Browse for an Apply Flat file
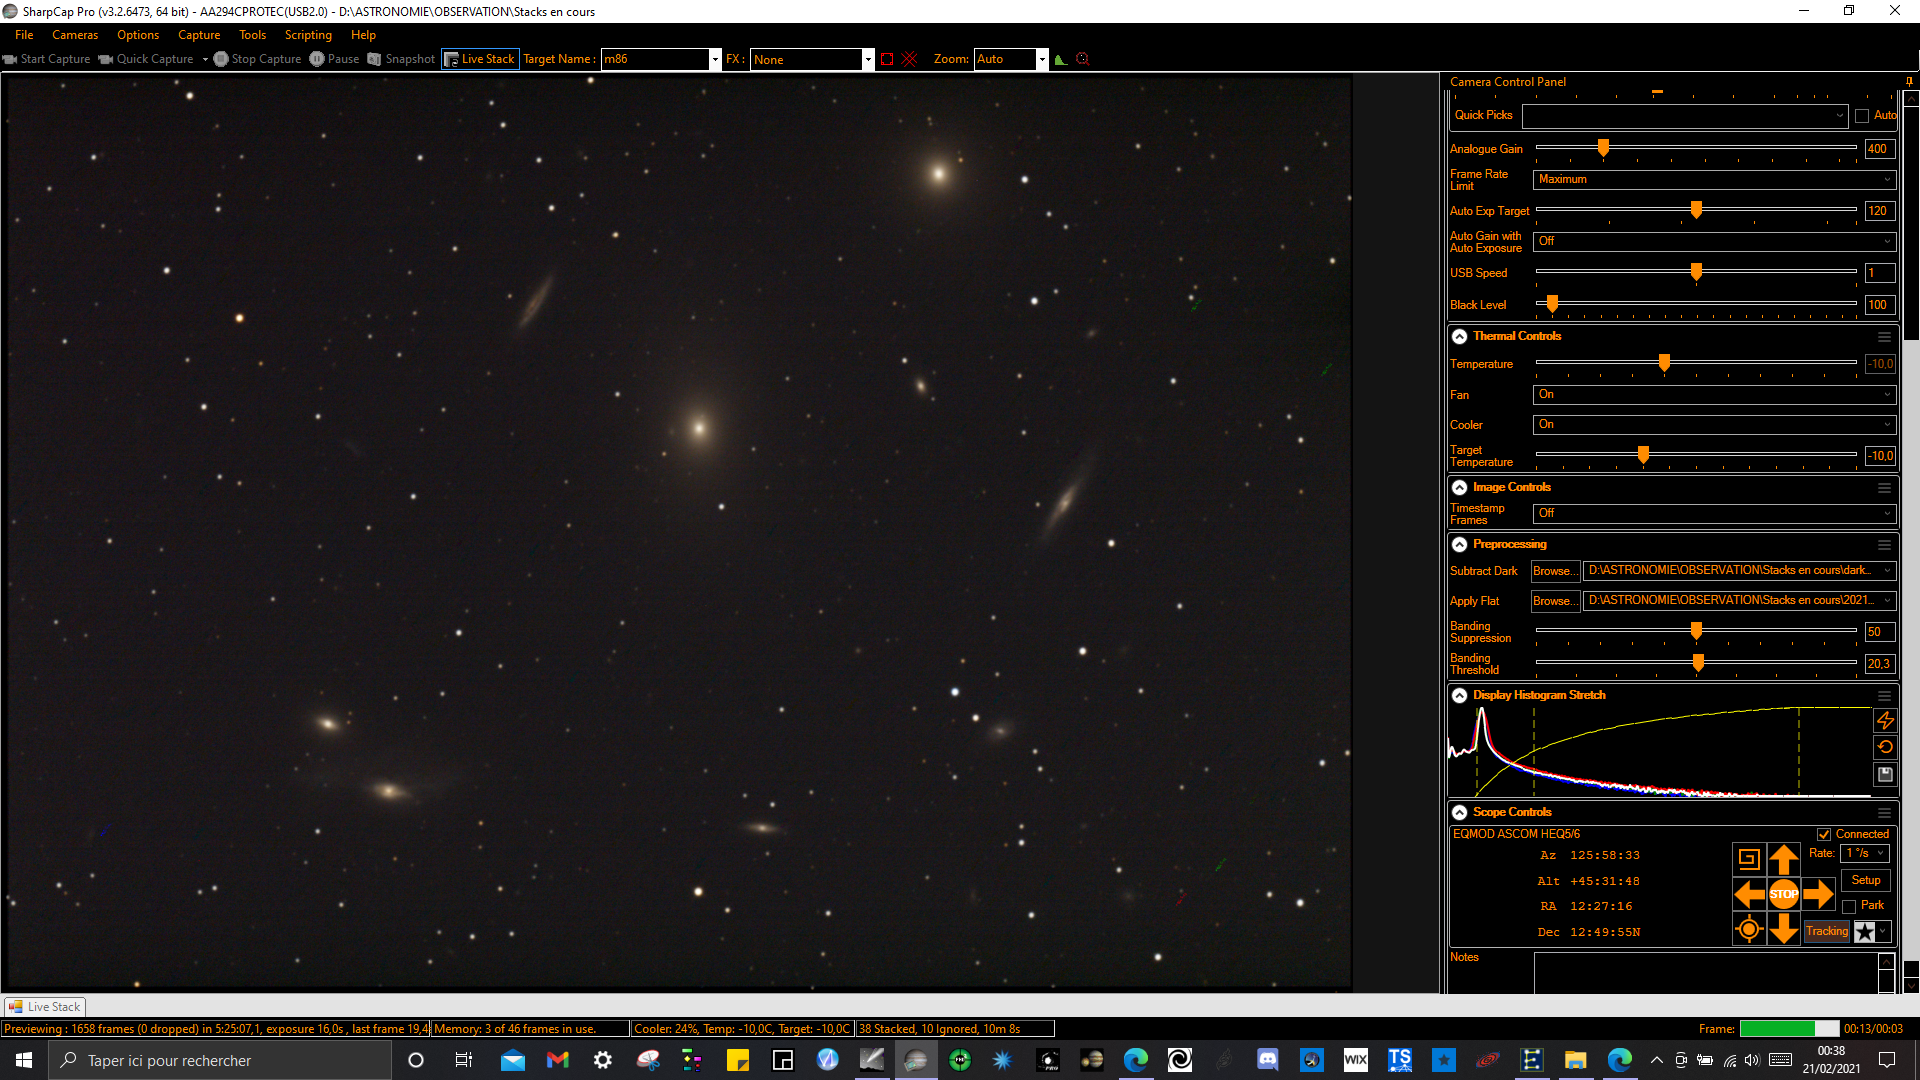 (x=1555, y=601)
